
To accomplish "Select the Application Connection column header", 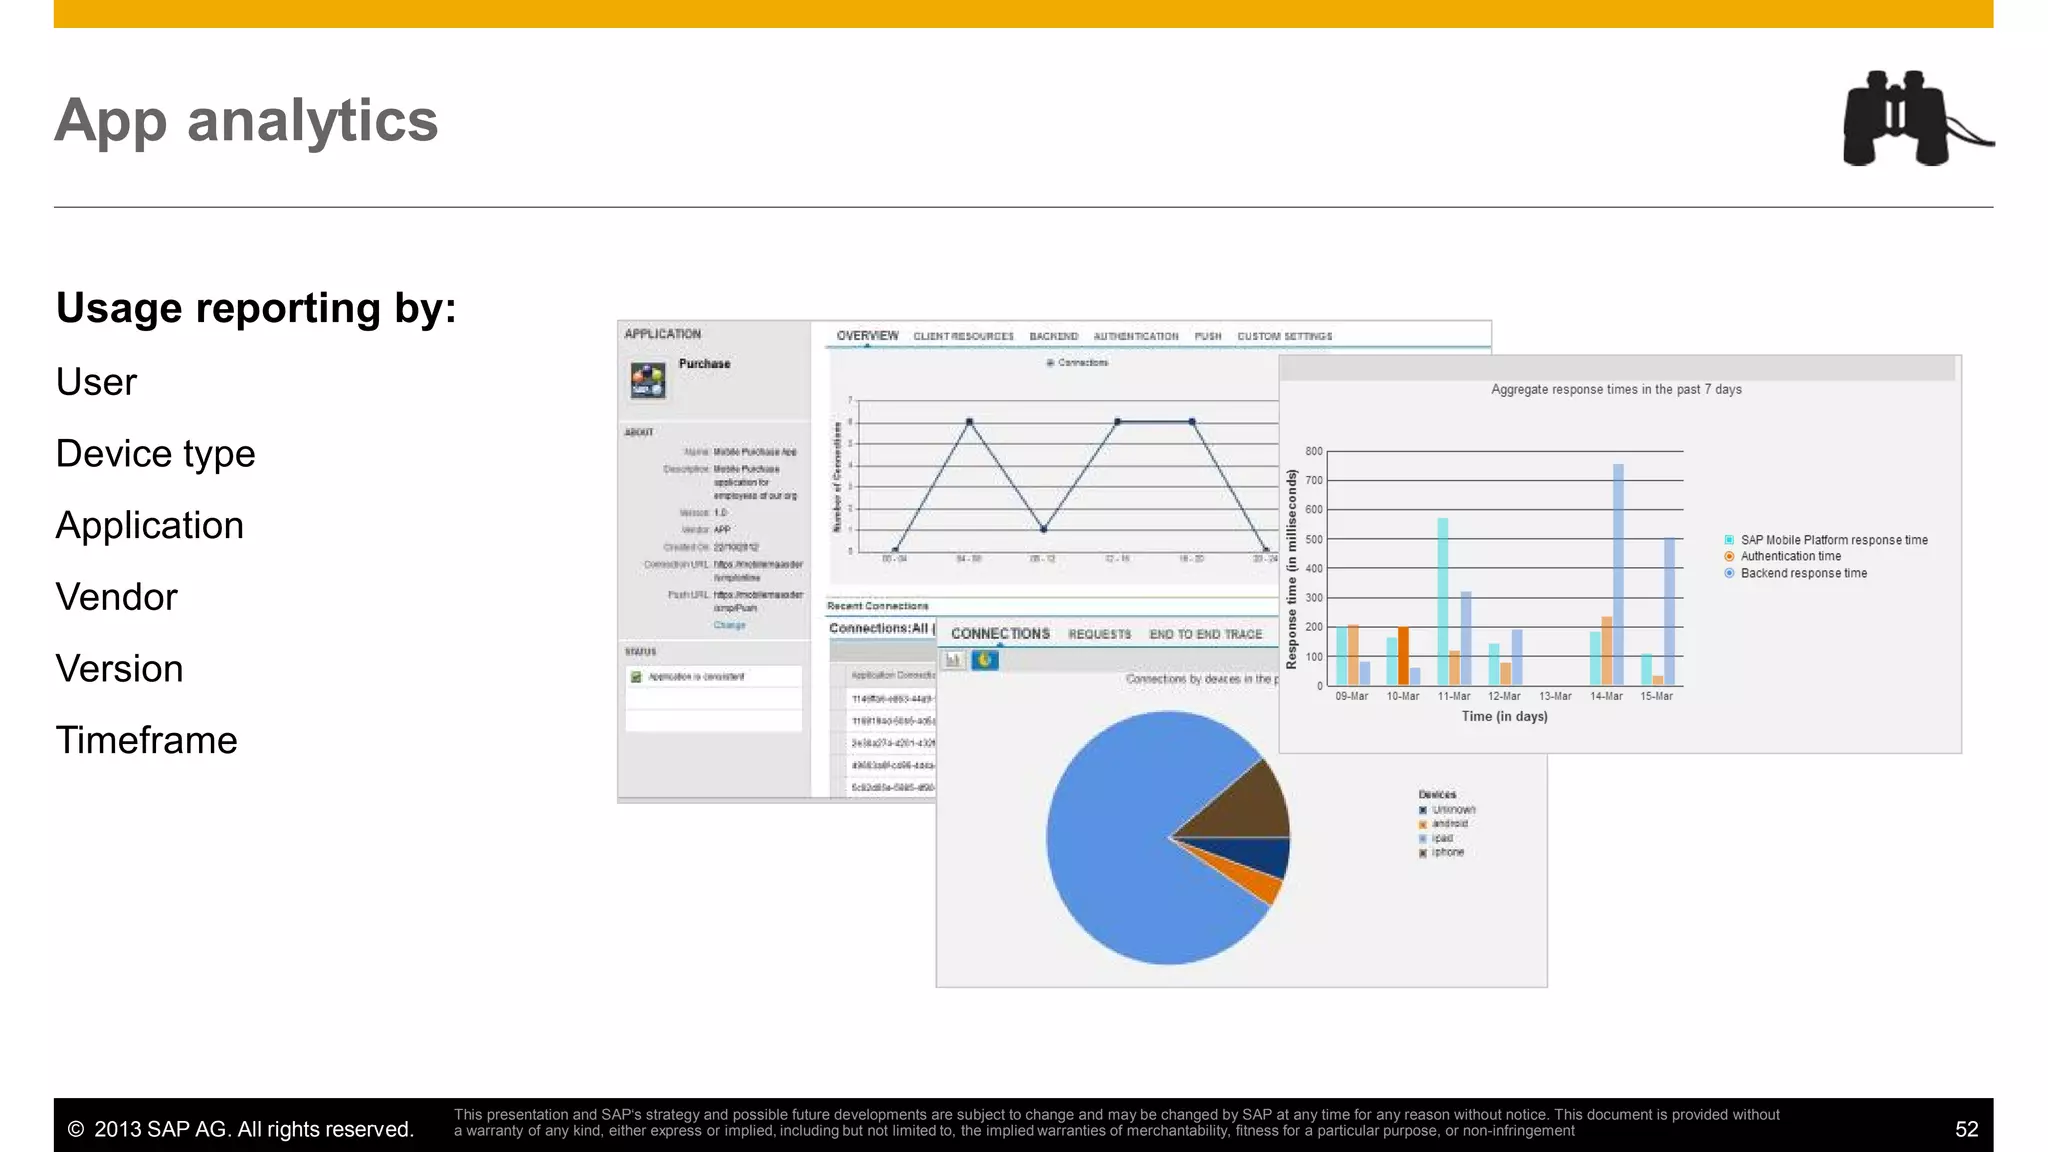I will click(x=893, y=676).
